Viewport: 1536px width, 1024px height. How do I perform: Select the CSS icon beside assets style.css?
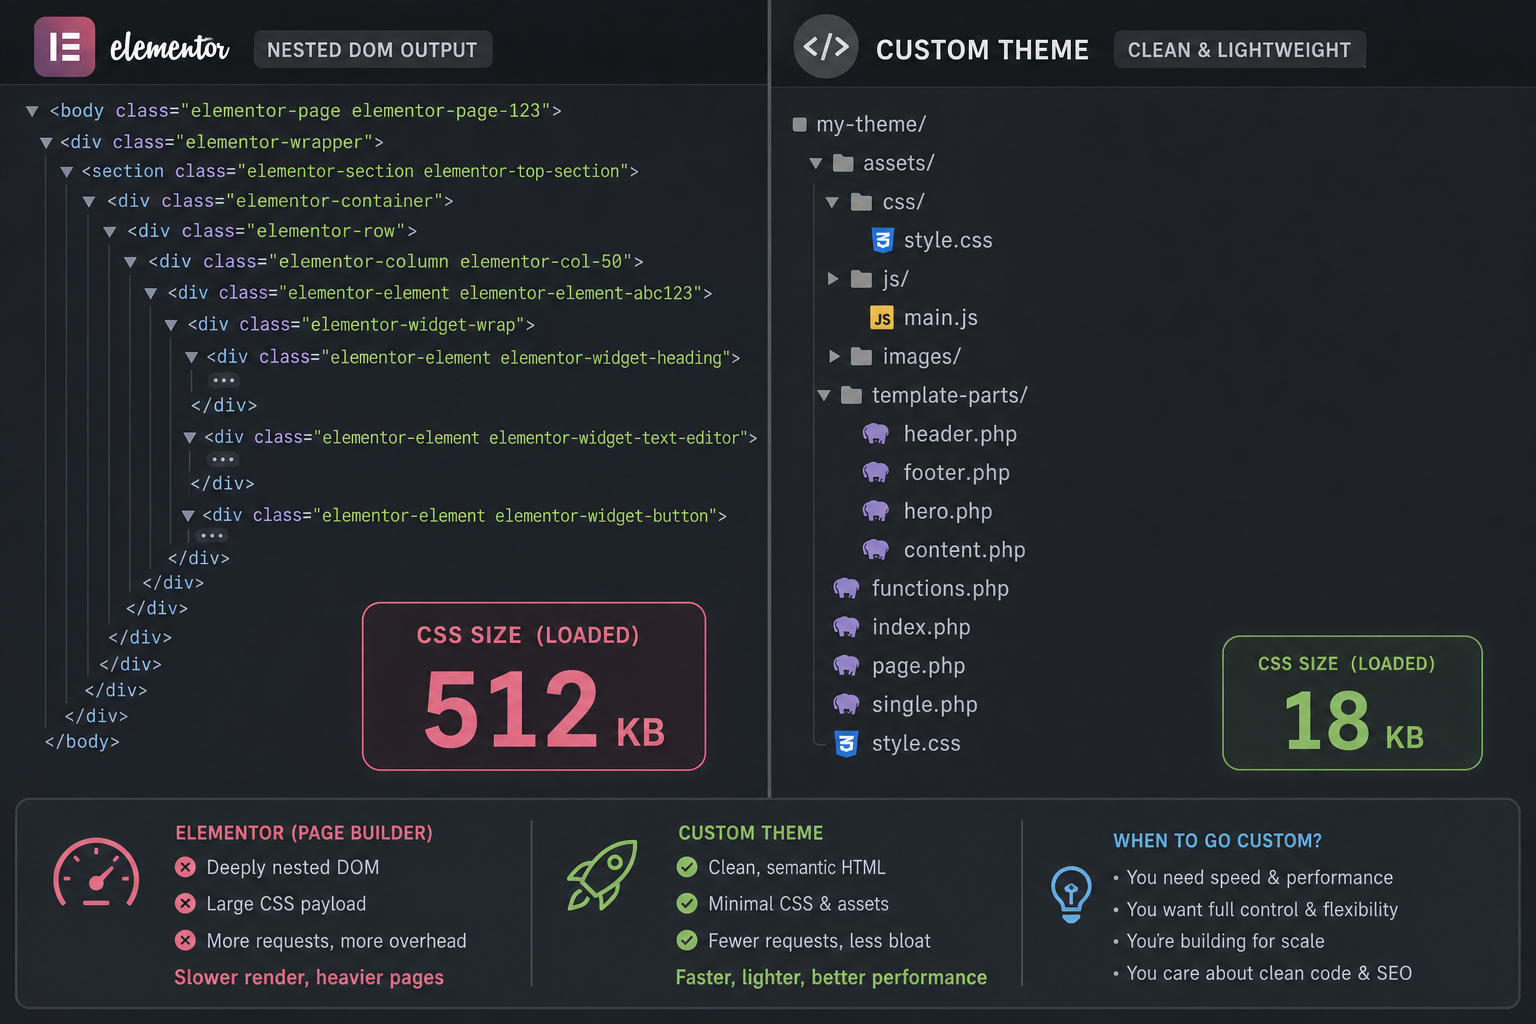[882, 240]
